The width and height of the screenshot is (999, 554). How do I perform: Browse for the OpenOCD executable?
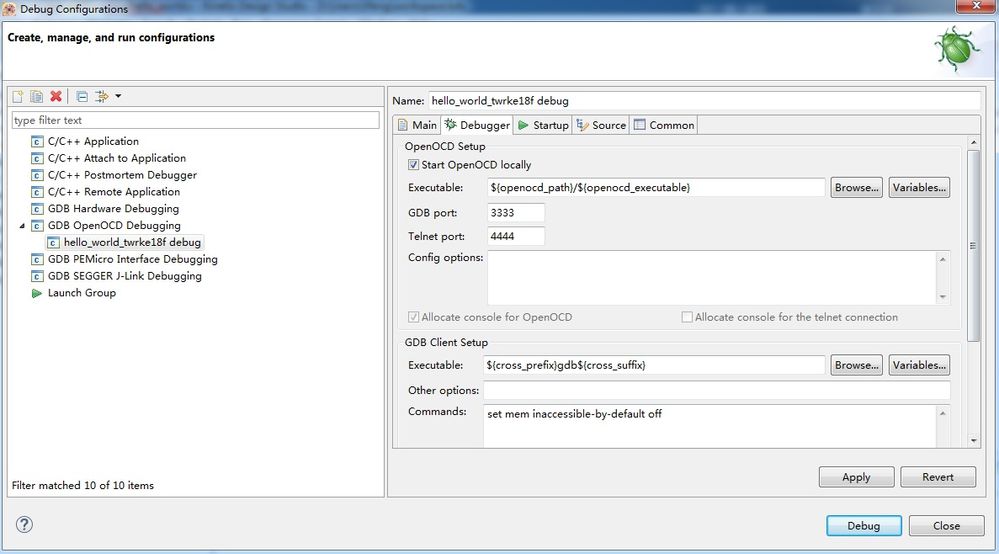pos(856,188)
